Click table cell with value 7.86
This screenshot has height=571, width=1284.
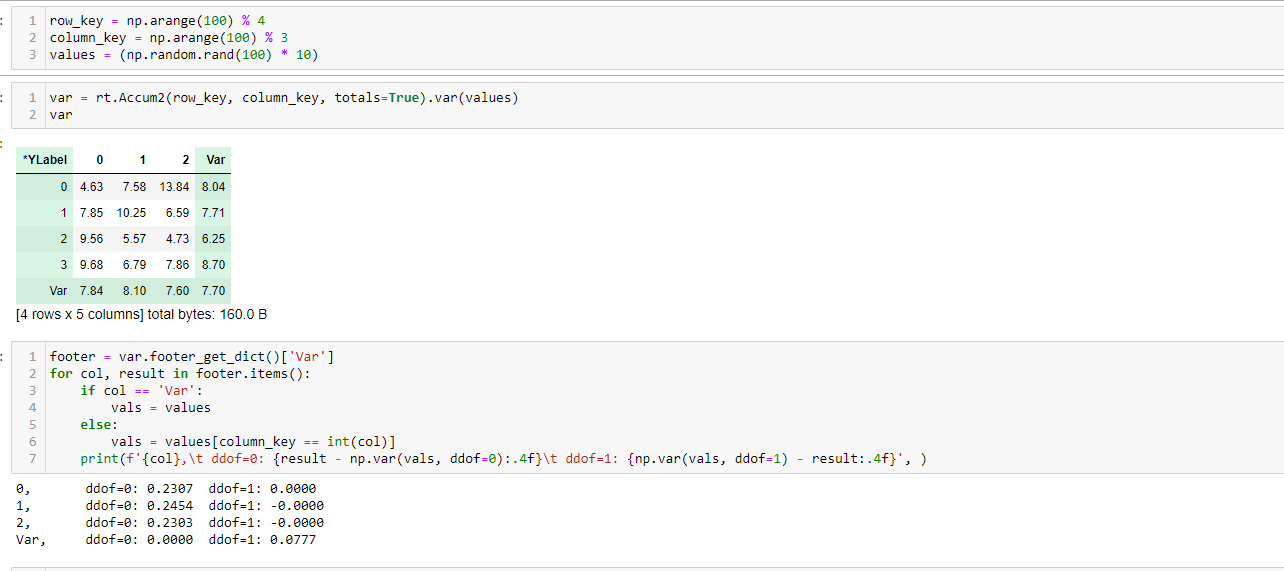coord(177,265)
